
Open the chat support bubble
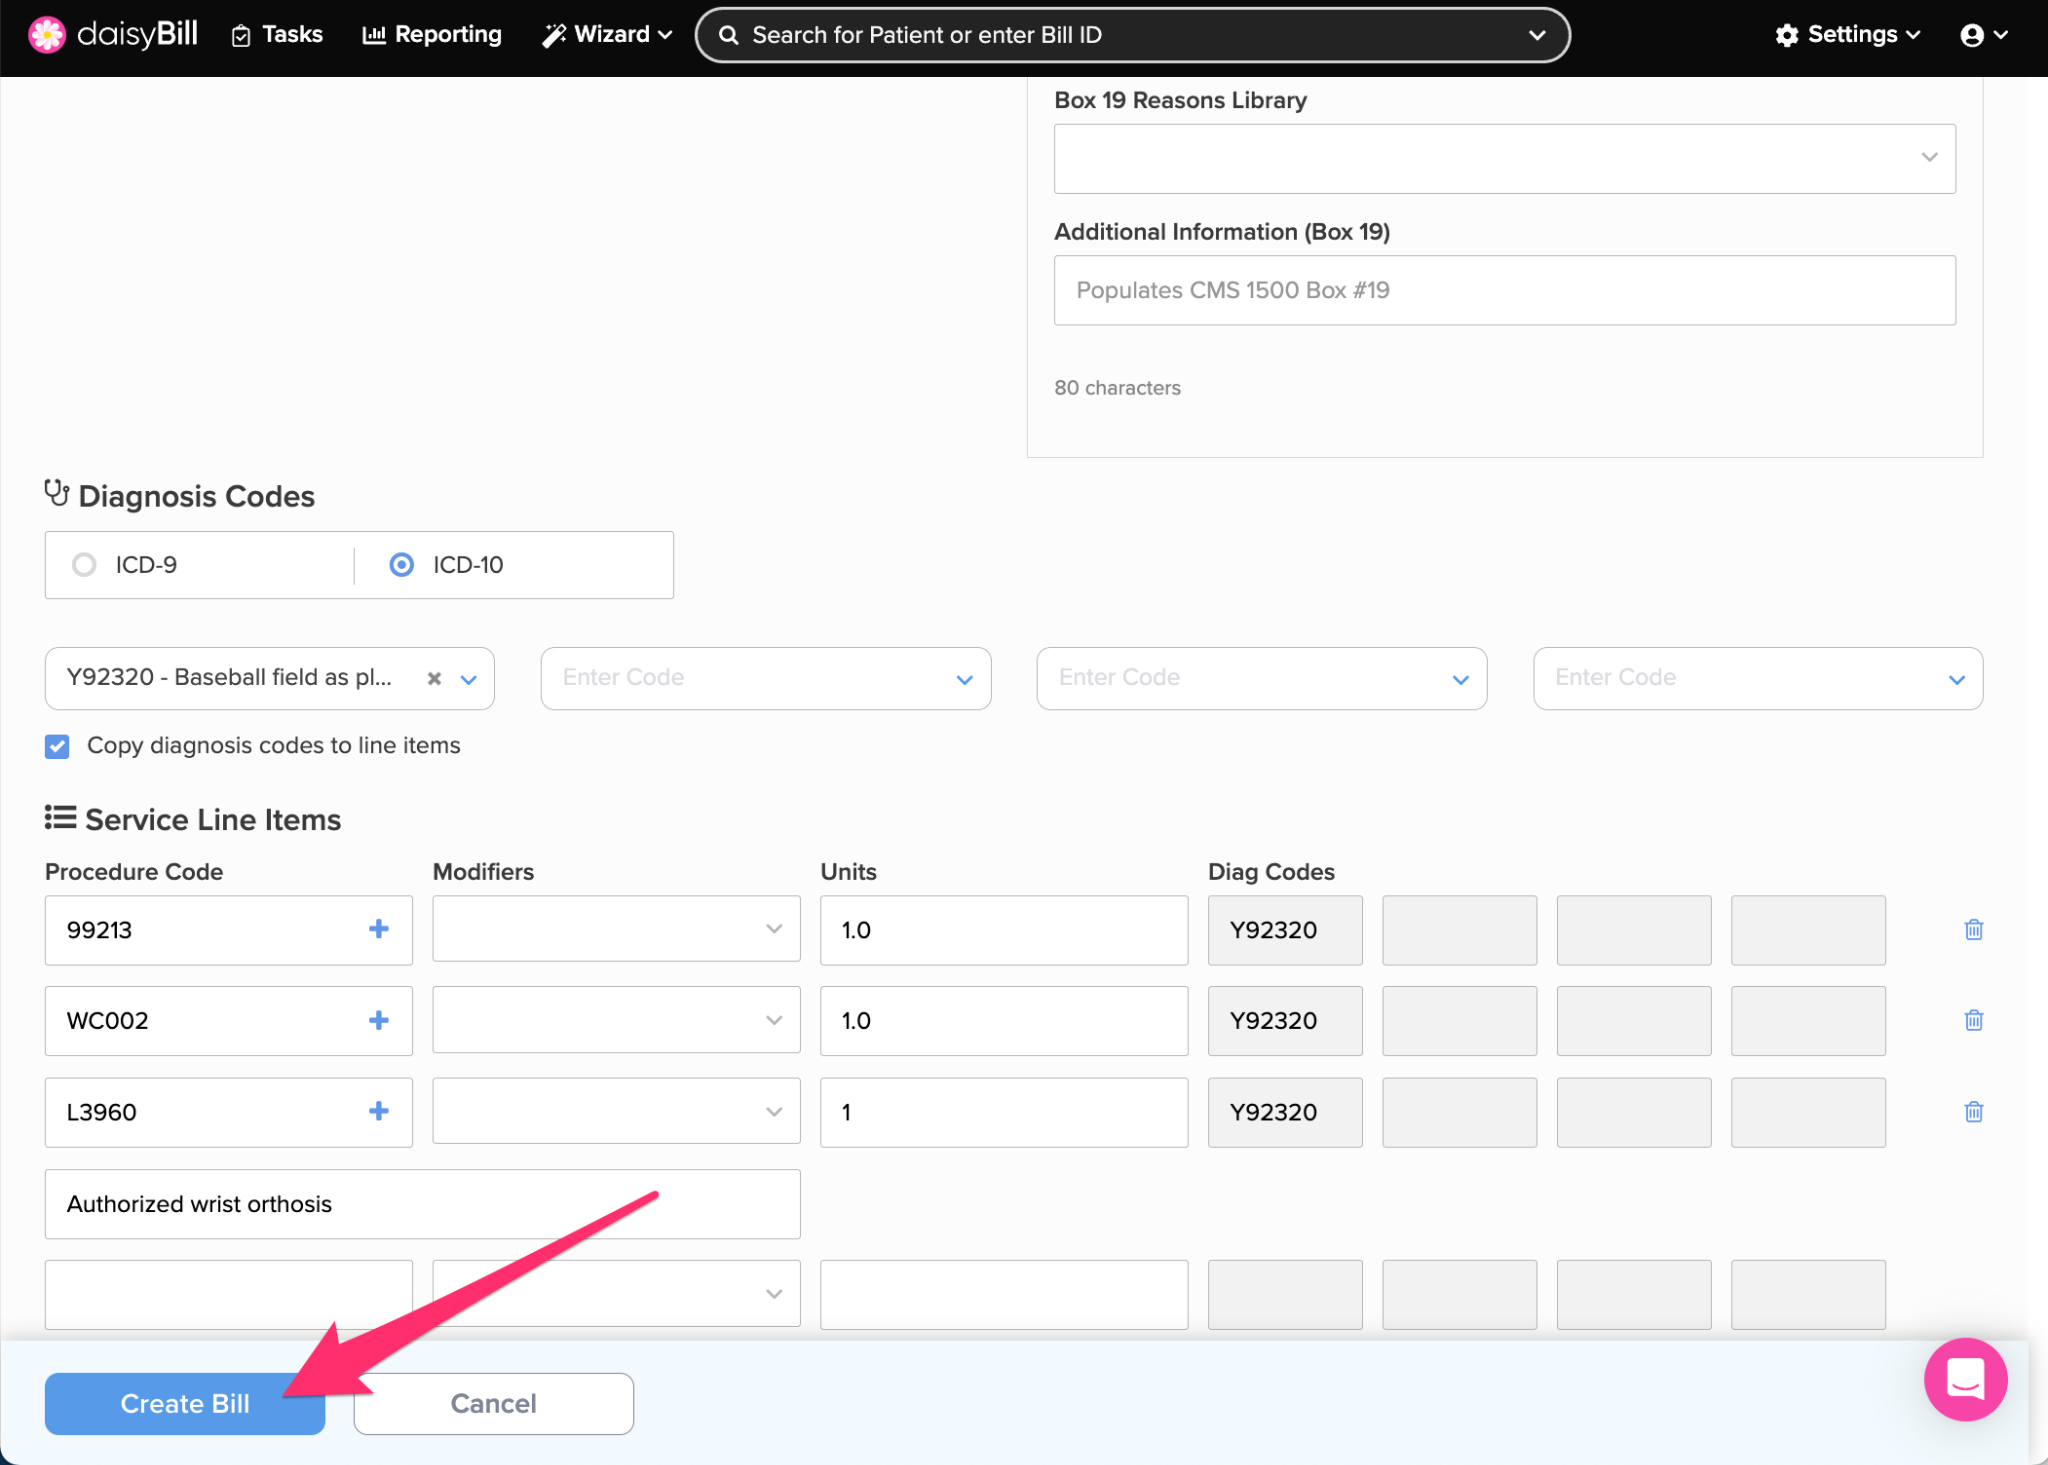point(1964,1379)
